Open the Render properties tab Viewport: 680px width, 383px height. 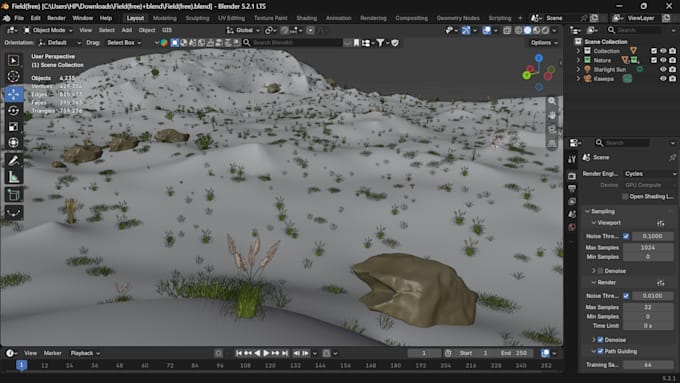coord(572,176)
